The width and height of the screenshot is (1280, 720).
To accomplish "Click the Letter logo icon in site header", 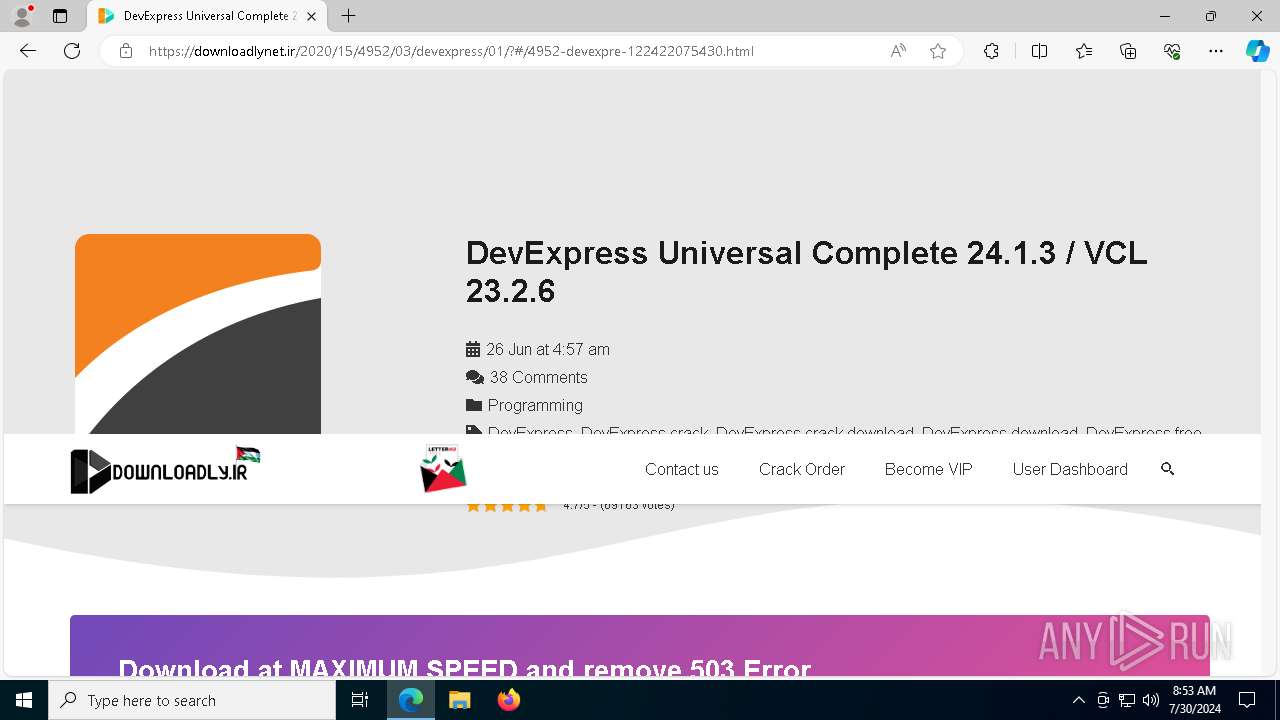I will pos(443,468).
